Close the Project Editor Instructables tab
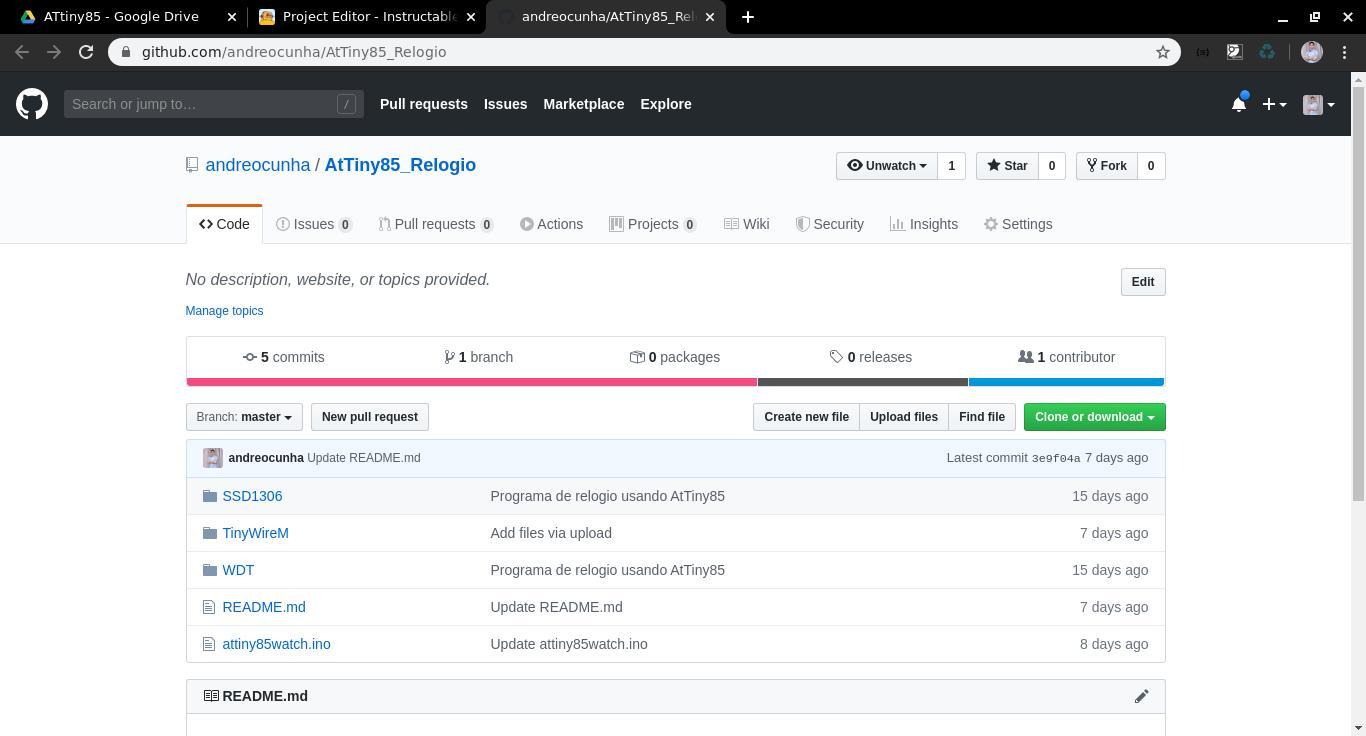 point(471,17)
